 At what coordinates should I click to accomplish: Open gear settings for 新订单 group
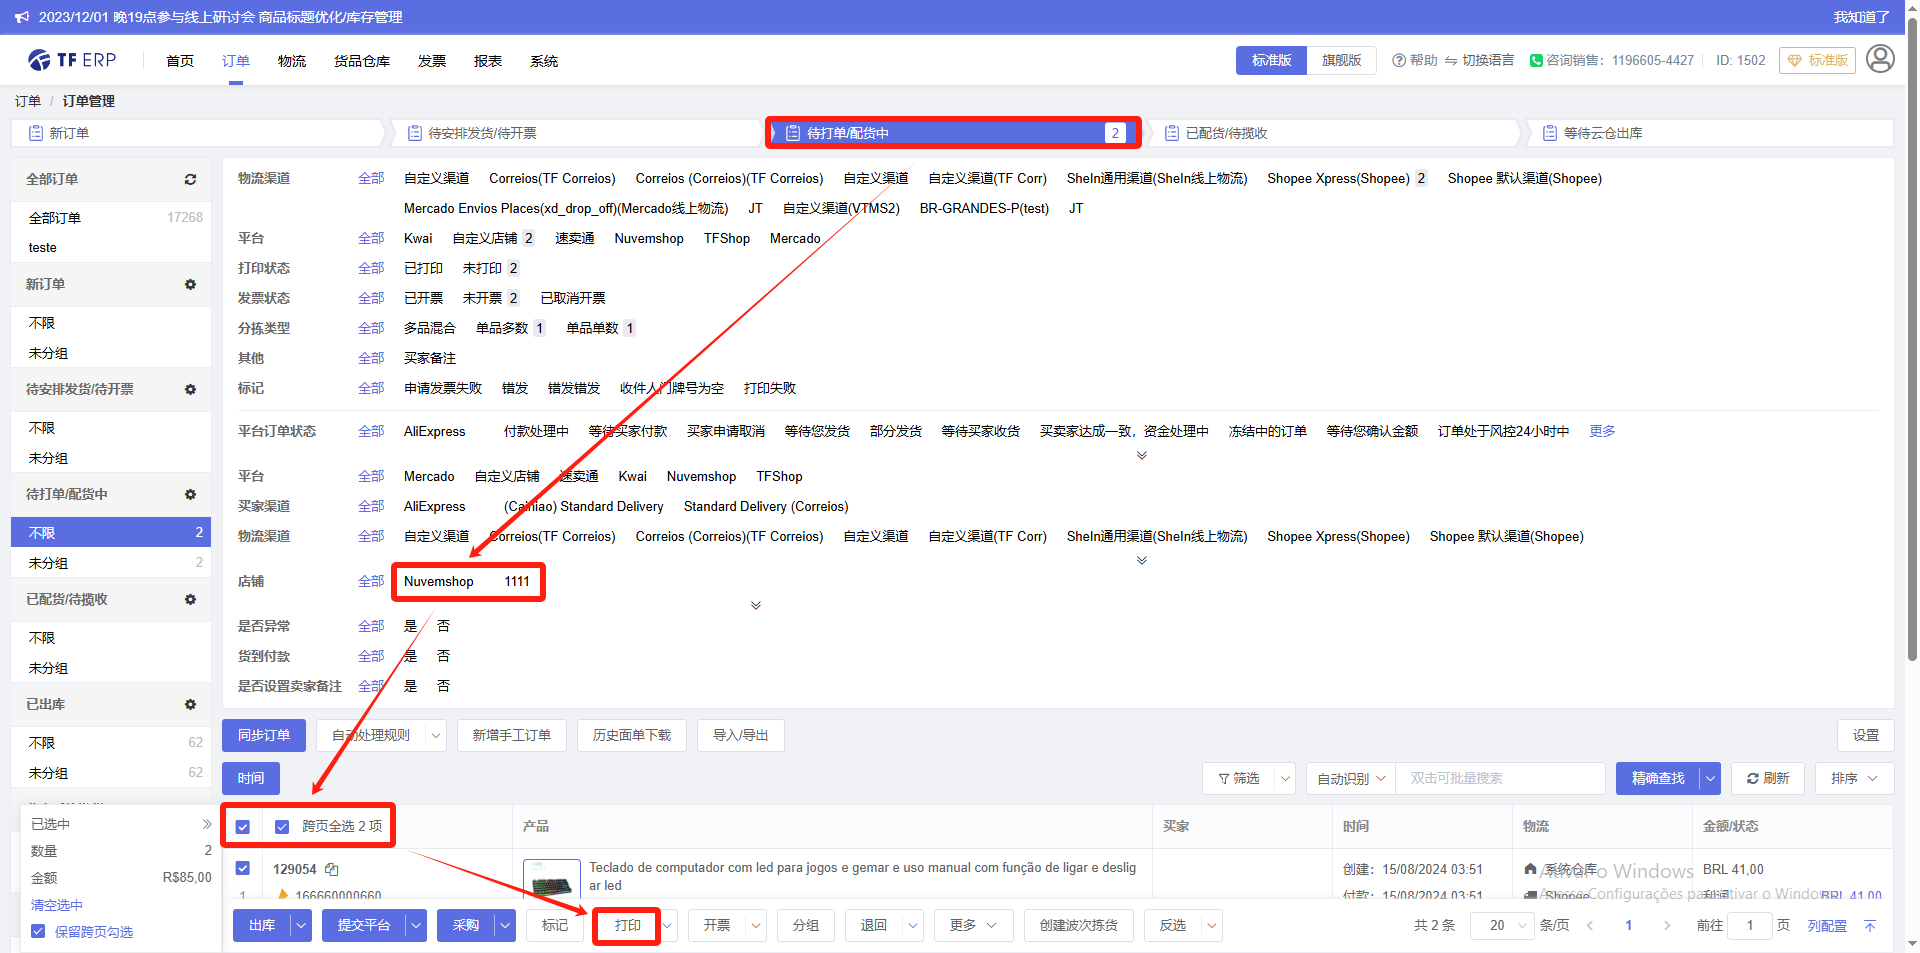(x=190, y=284)
